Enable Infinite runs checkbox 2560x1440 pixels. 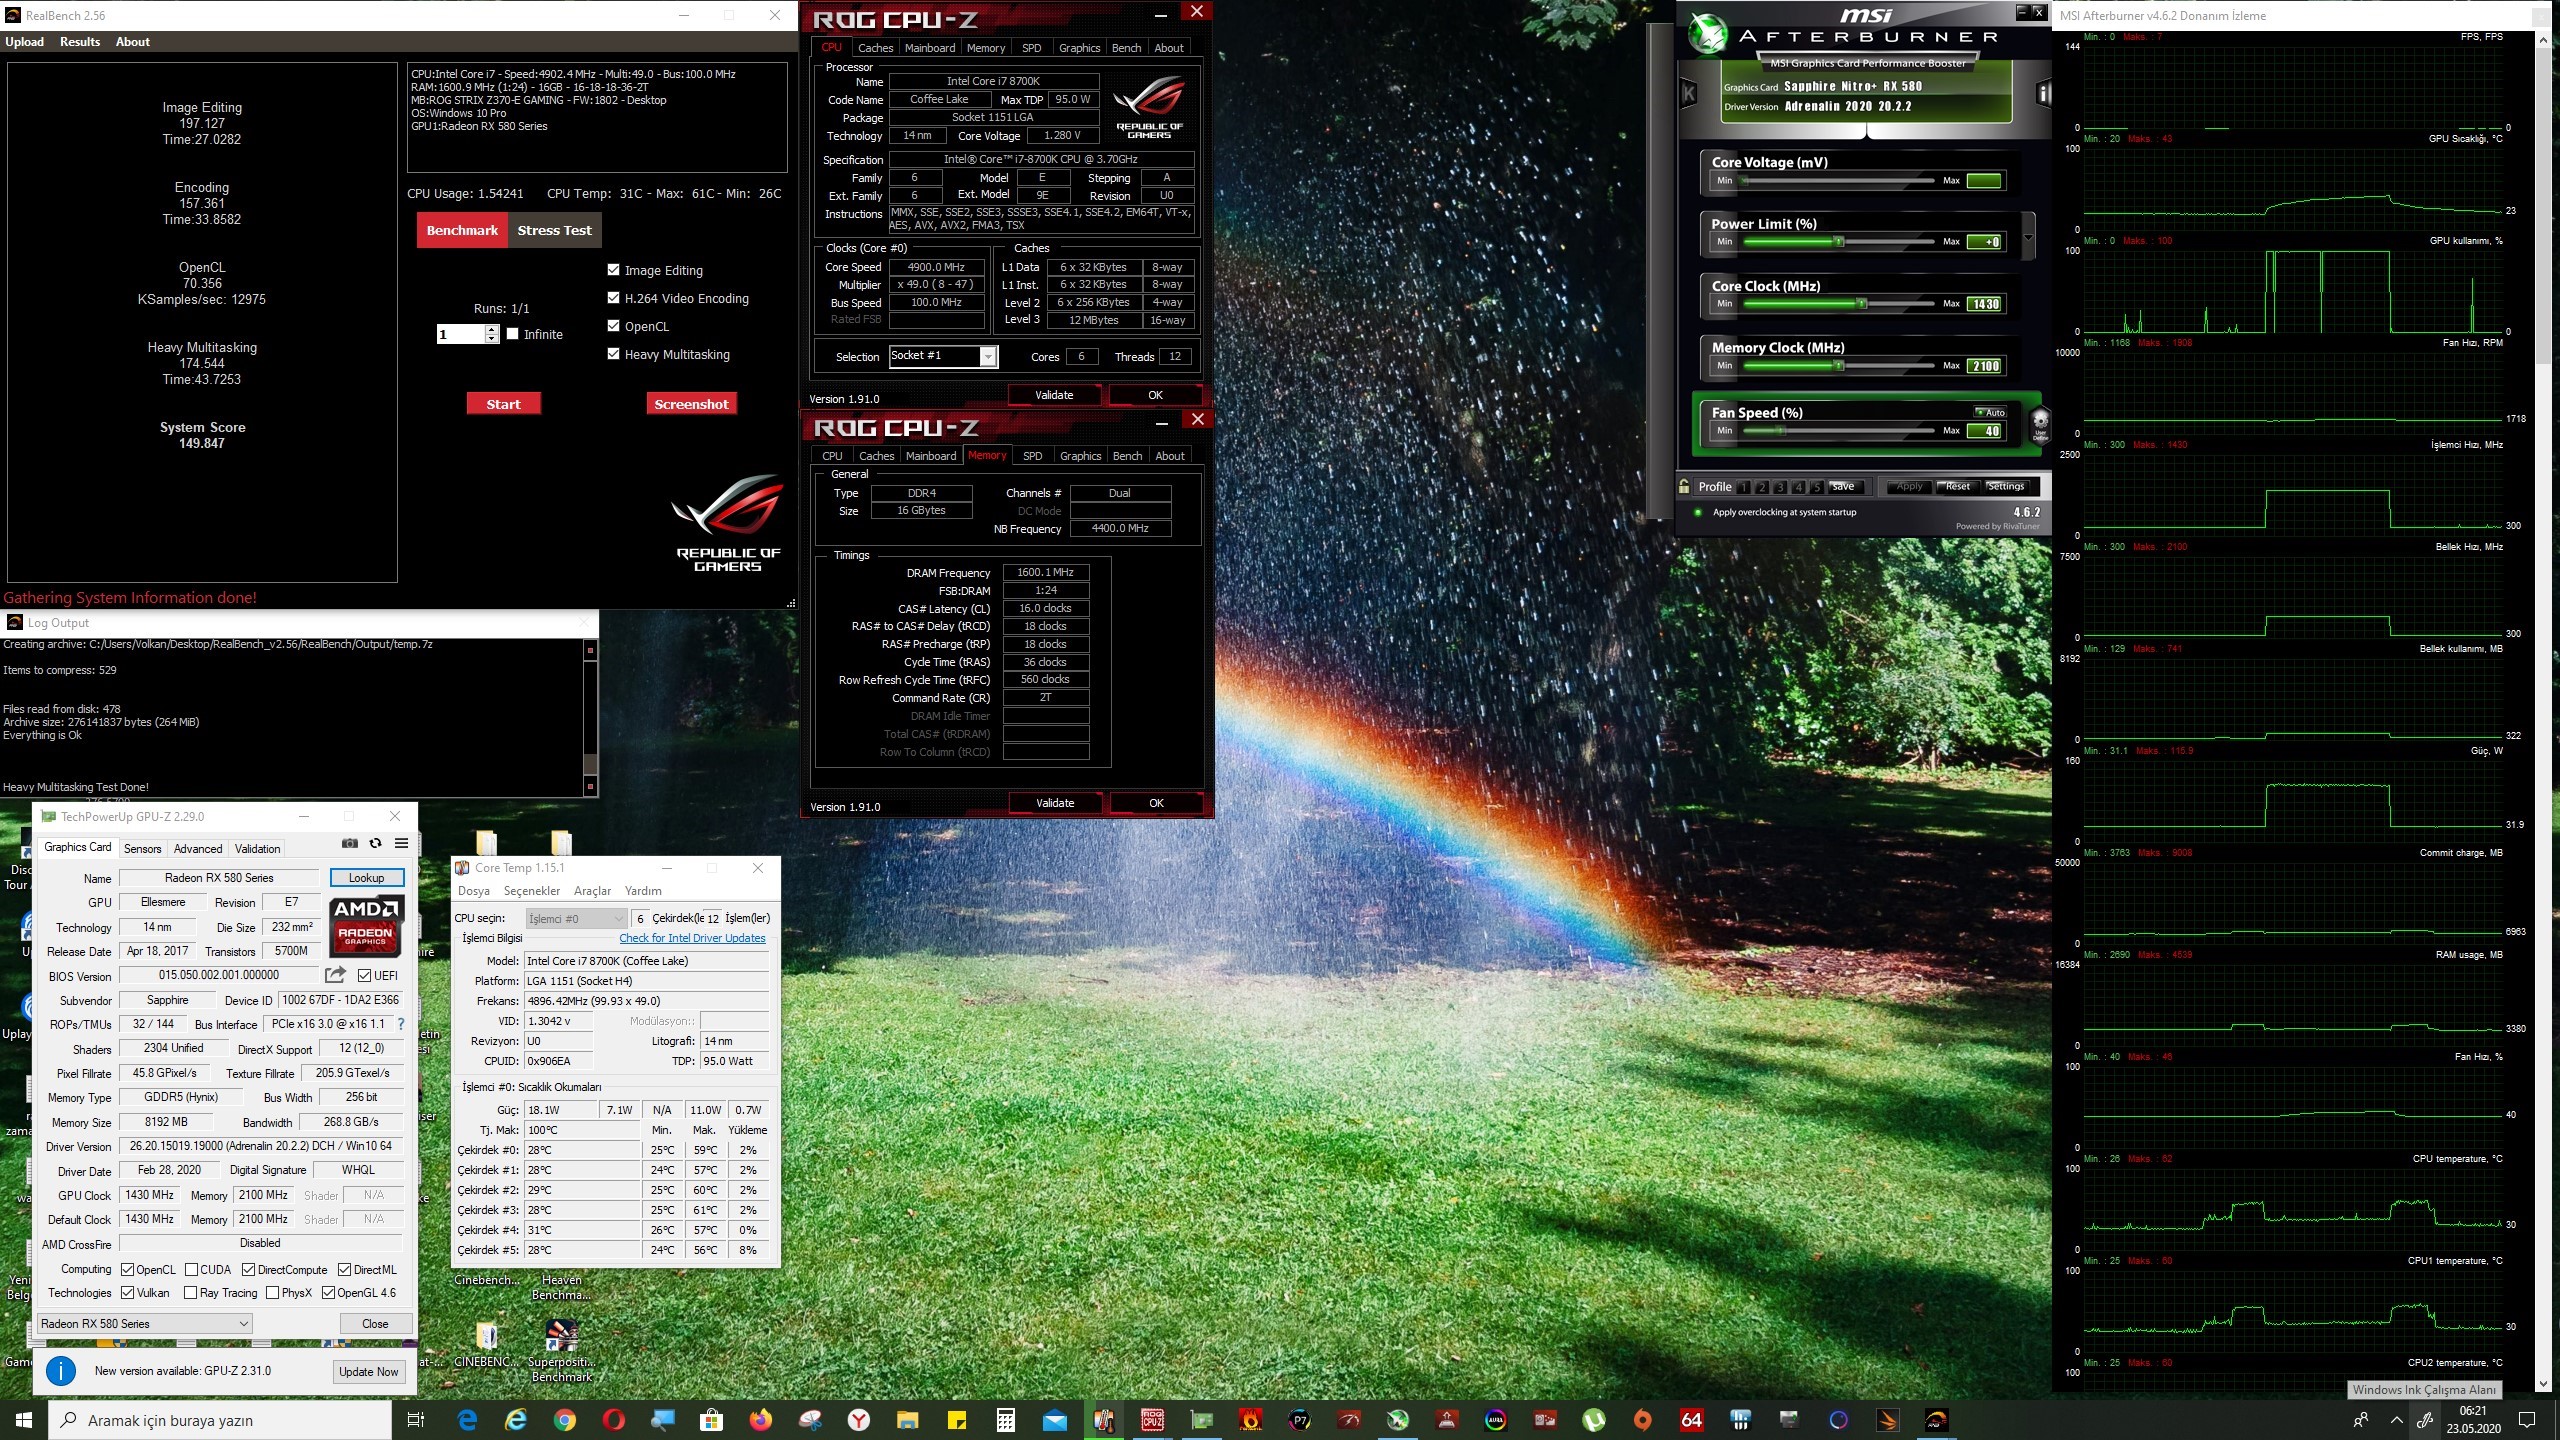(513, 334)
